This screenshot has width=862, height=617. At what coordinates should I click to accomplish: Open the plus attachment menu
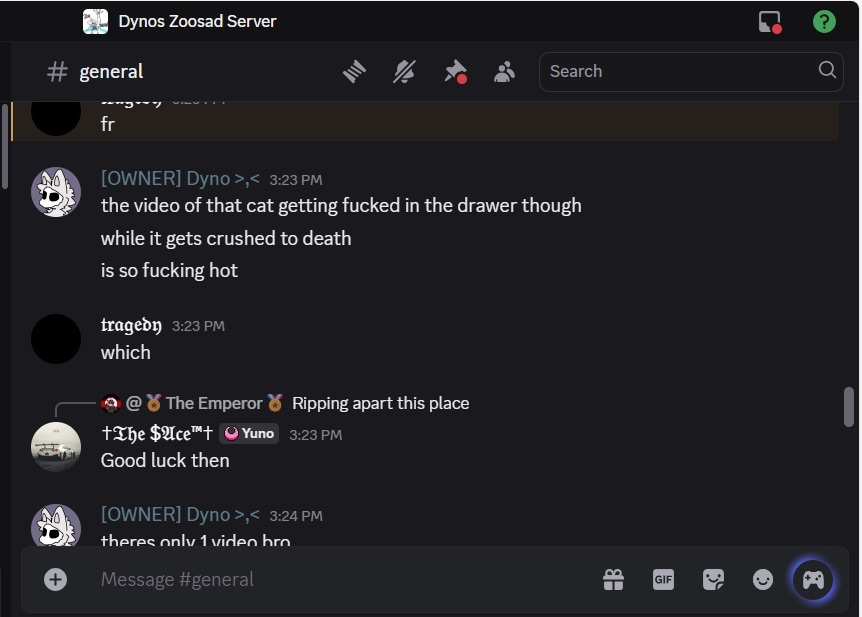[56, 579]
